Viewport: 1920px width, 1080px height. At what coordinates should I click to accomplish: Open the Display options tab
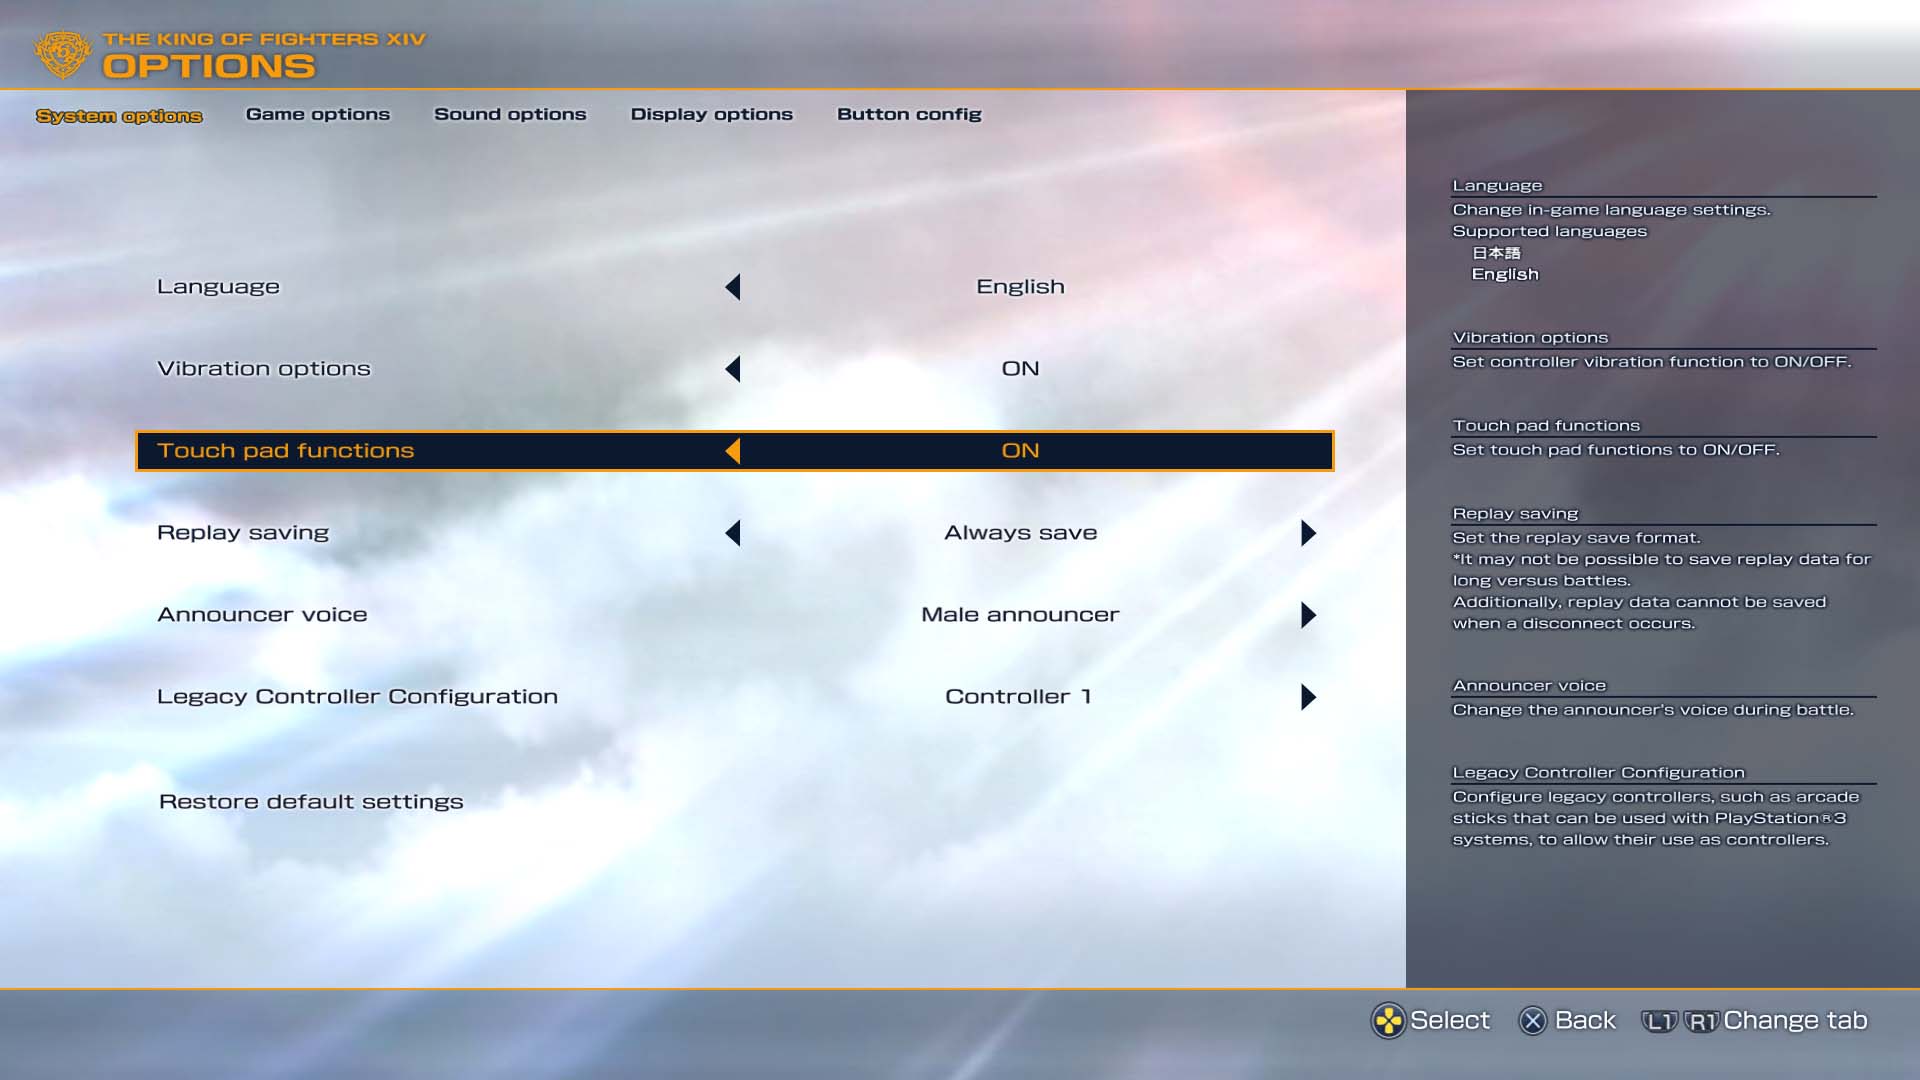711,115
